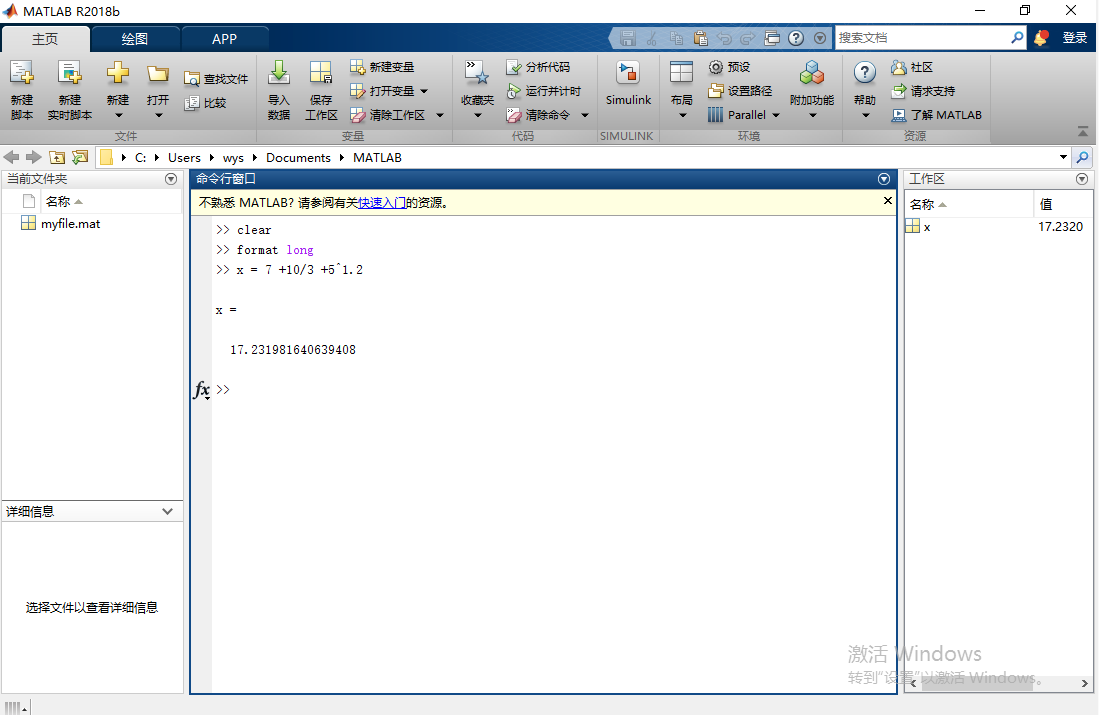Viewport: 1099px width, 715px height.
Task: Collapse the Details (详细信息) panel chevron
Action: coord(168,512)
